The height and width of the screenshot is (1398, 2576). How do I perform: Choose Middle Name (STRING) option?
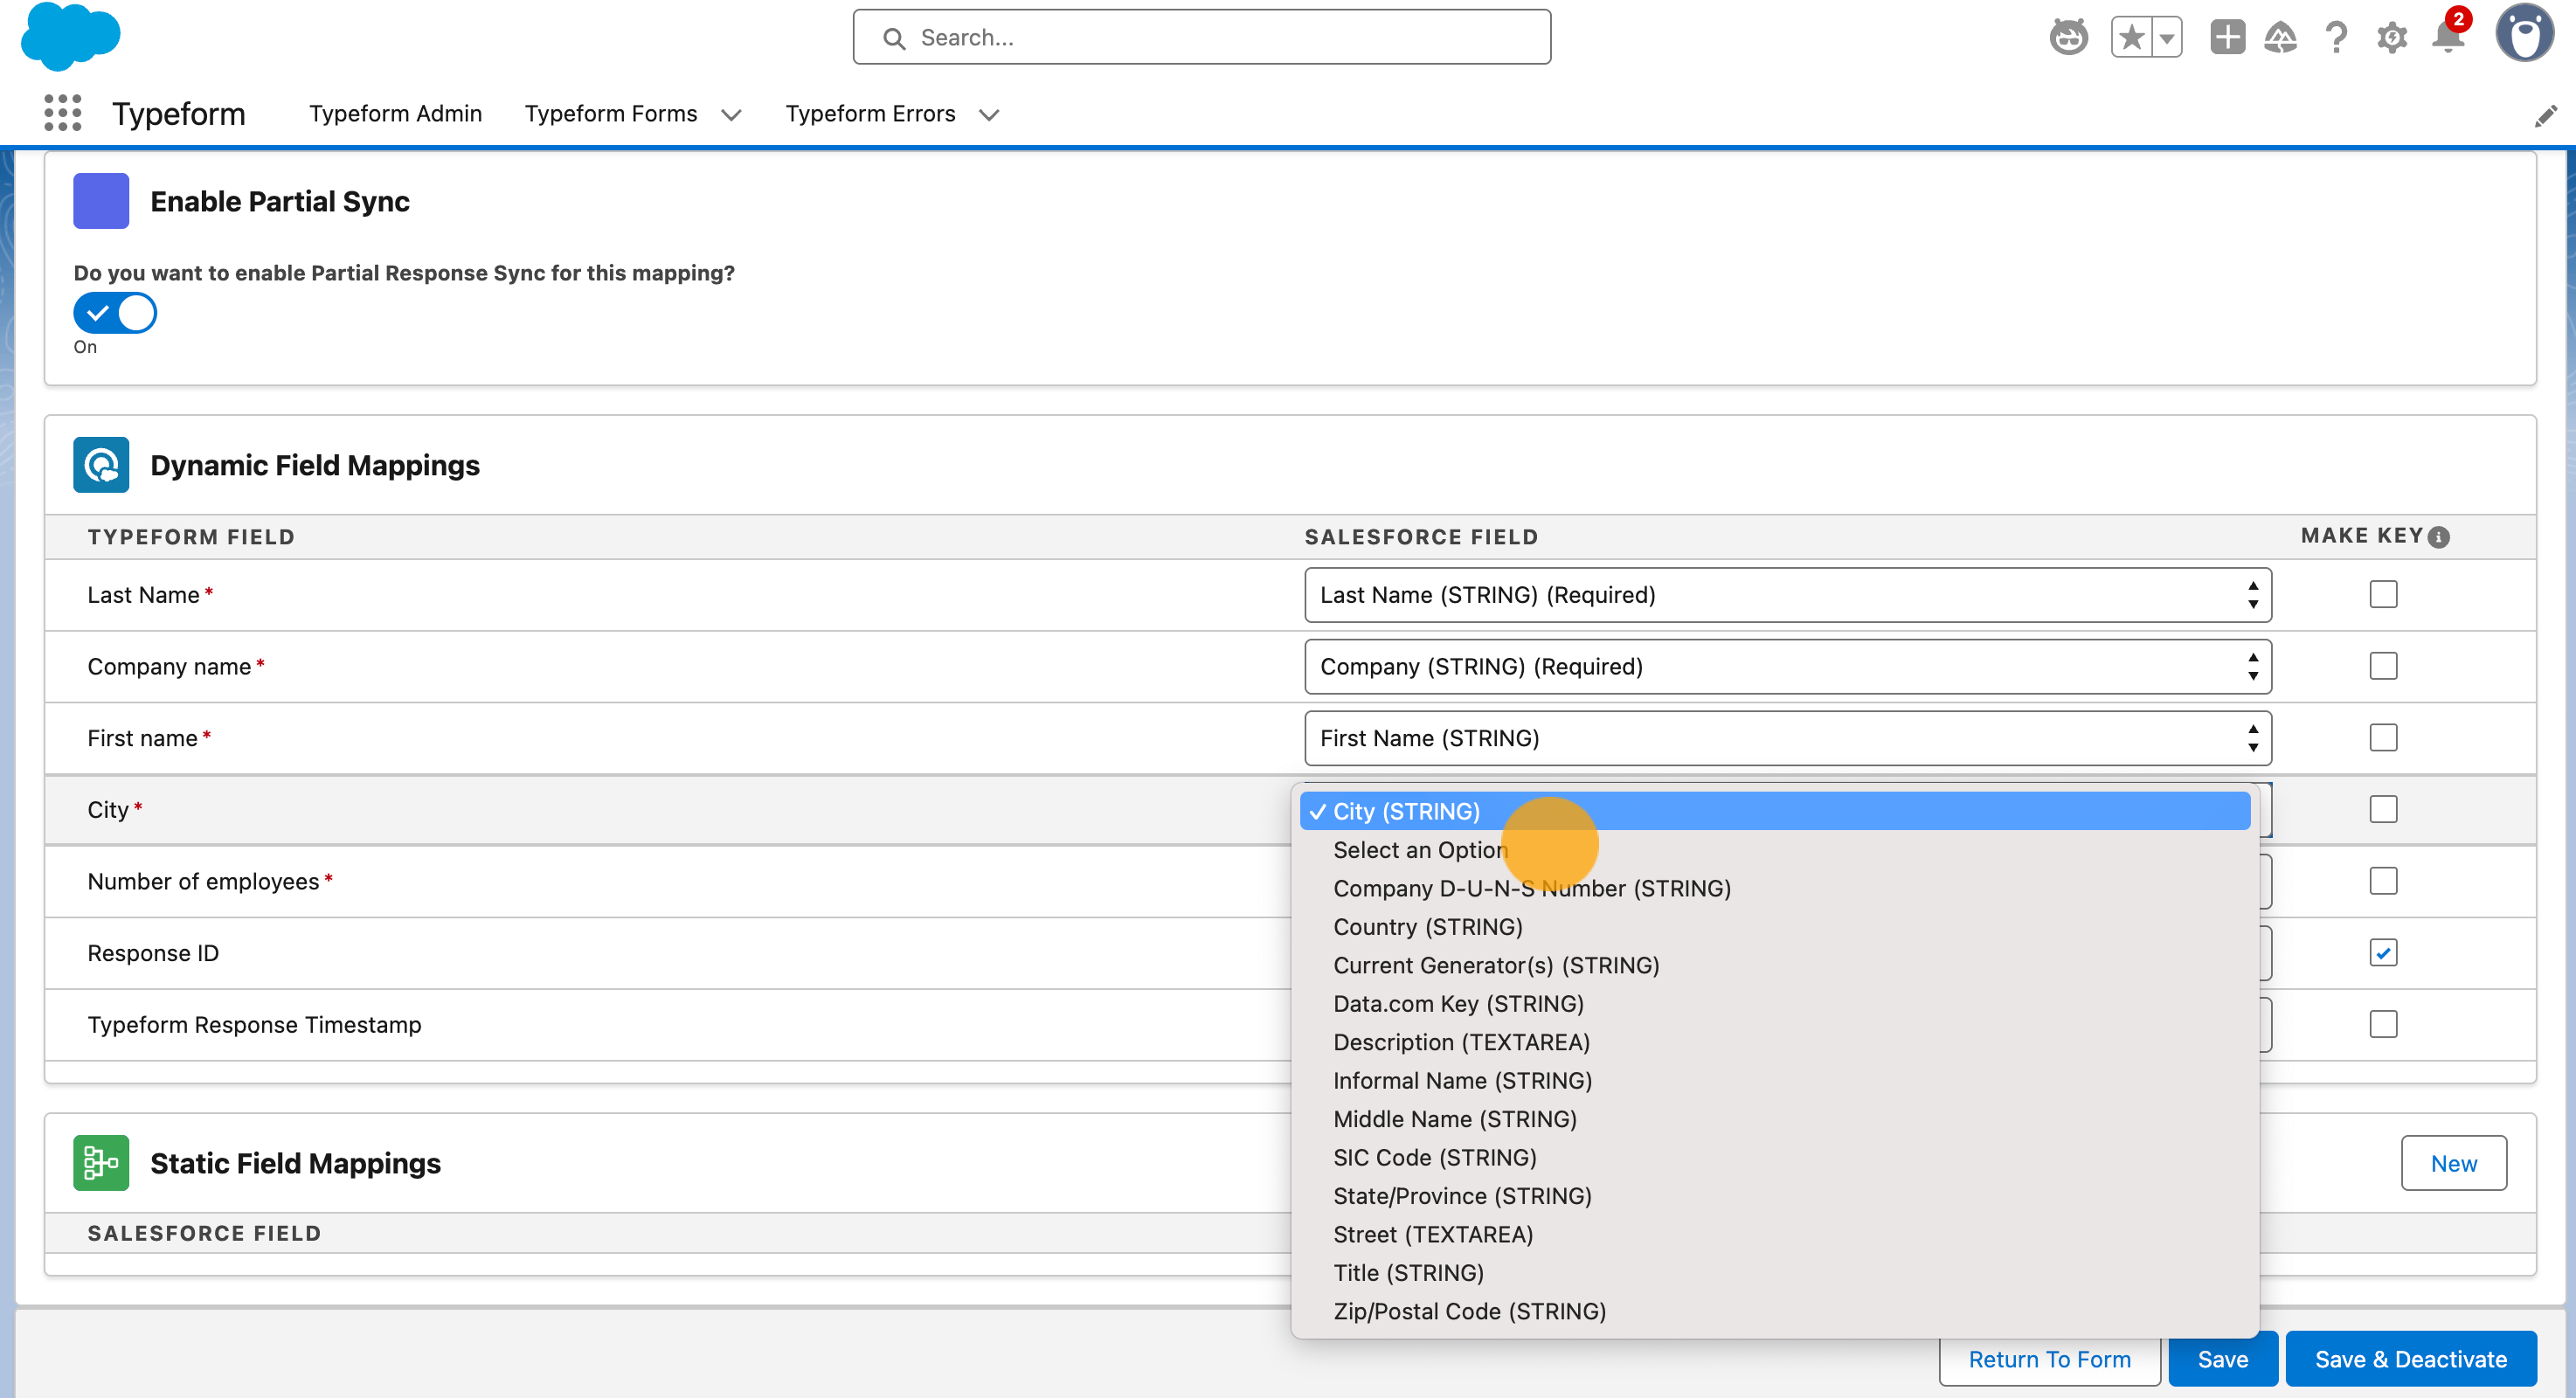pyautogui.click(x=1775, y=1119)
